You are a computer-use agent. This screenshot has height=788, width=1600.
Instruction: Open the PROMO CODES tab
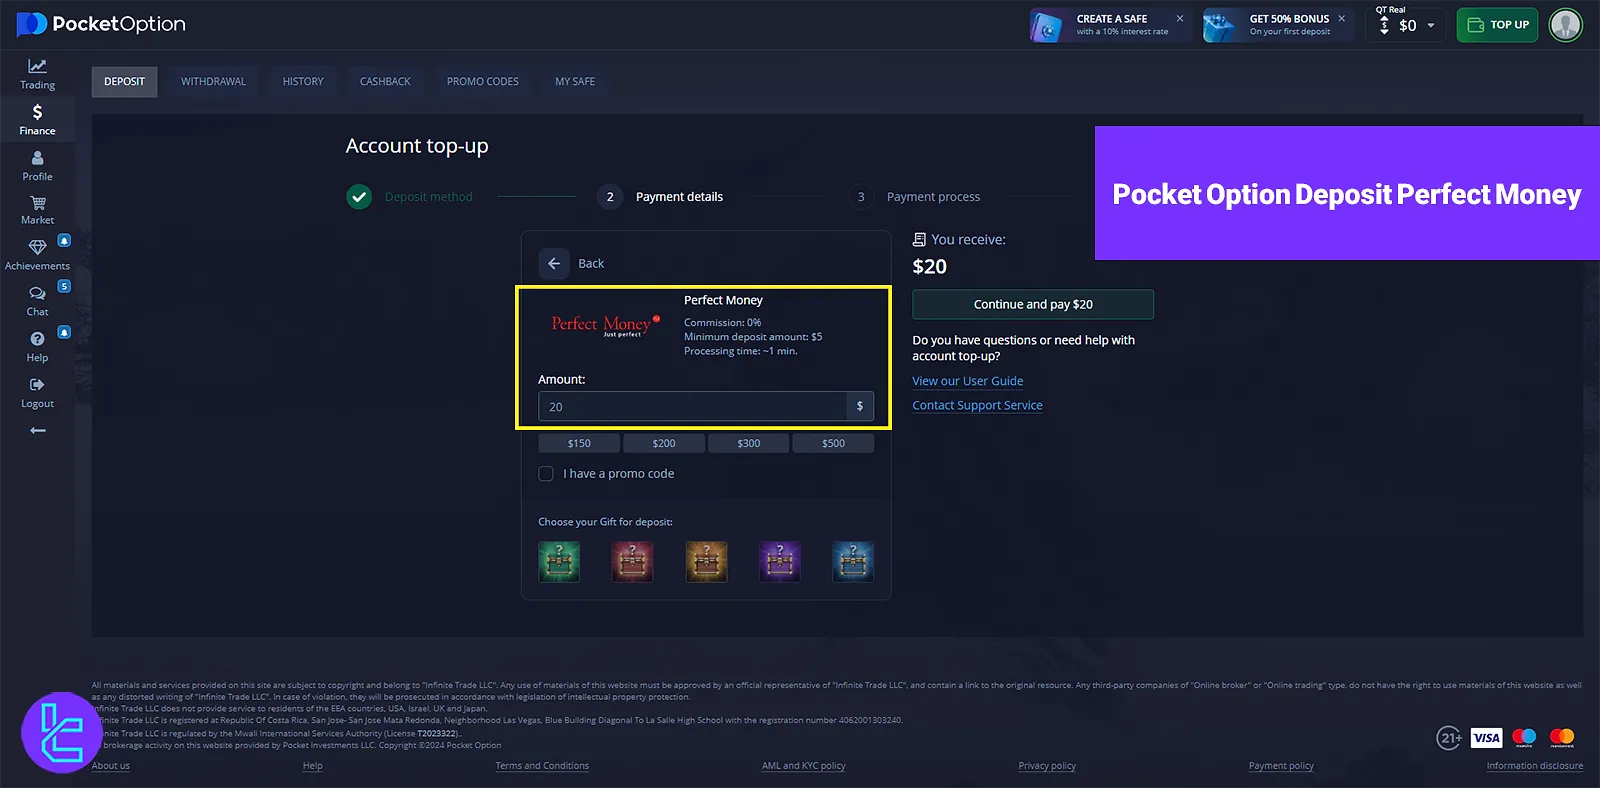pos(483,82)
